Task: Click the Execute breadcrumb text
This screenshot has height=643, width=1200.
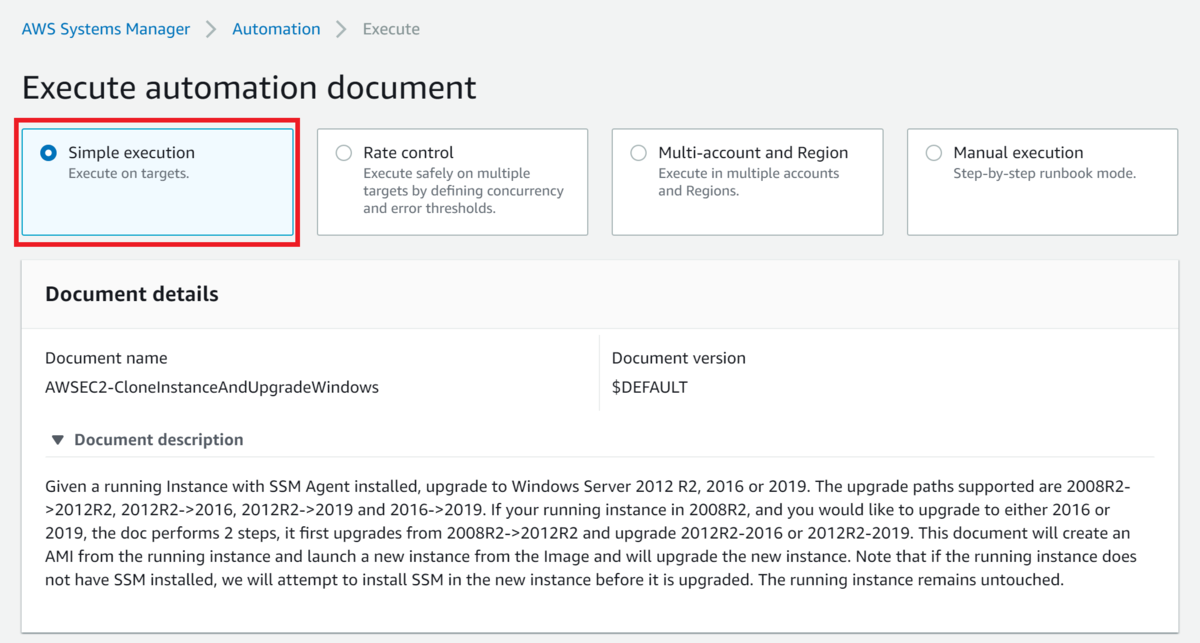Action: pos(391,29)
